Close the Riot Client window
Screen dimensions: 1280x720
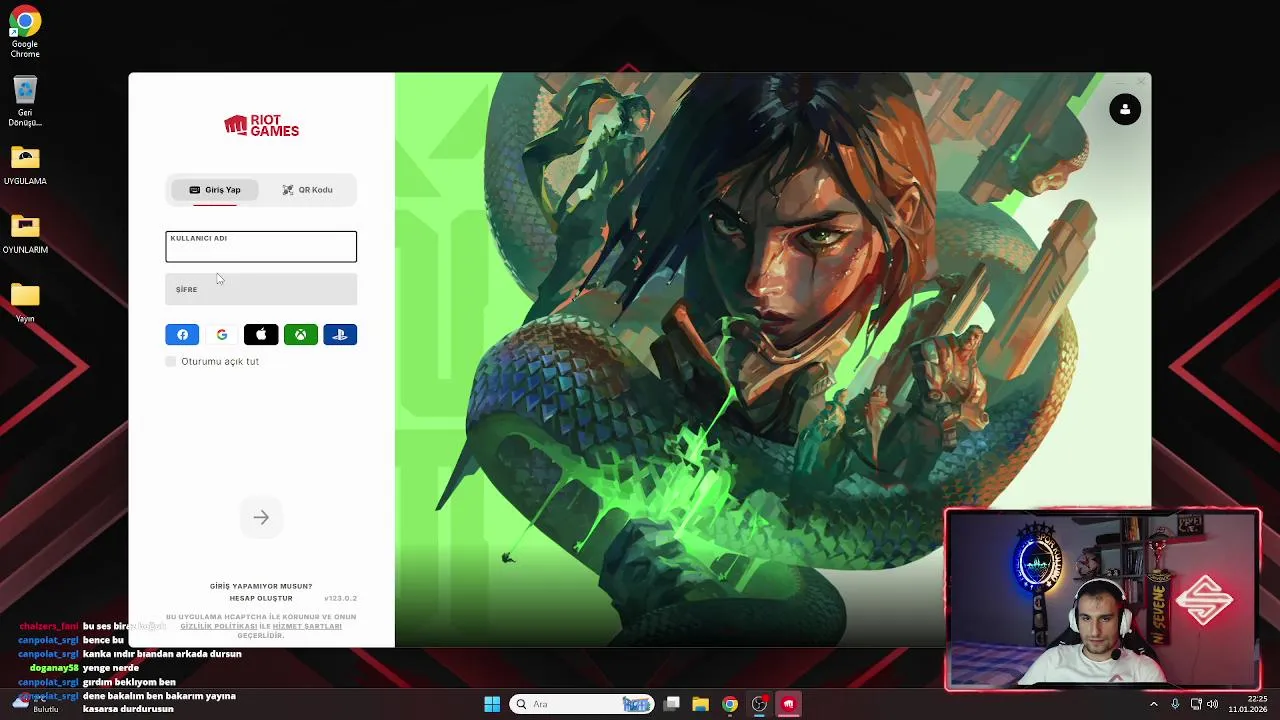point(1140,82)
